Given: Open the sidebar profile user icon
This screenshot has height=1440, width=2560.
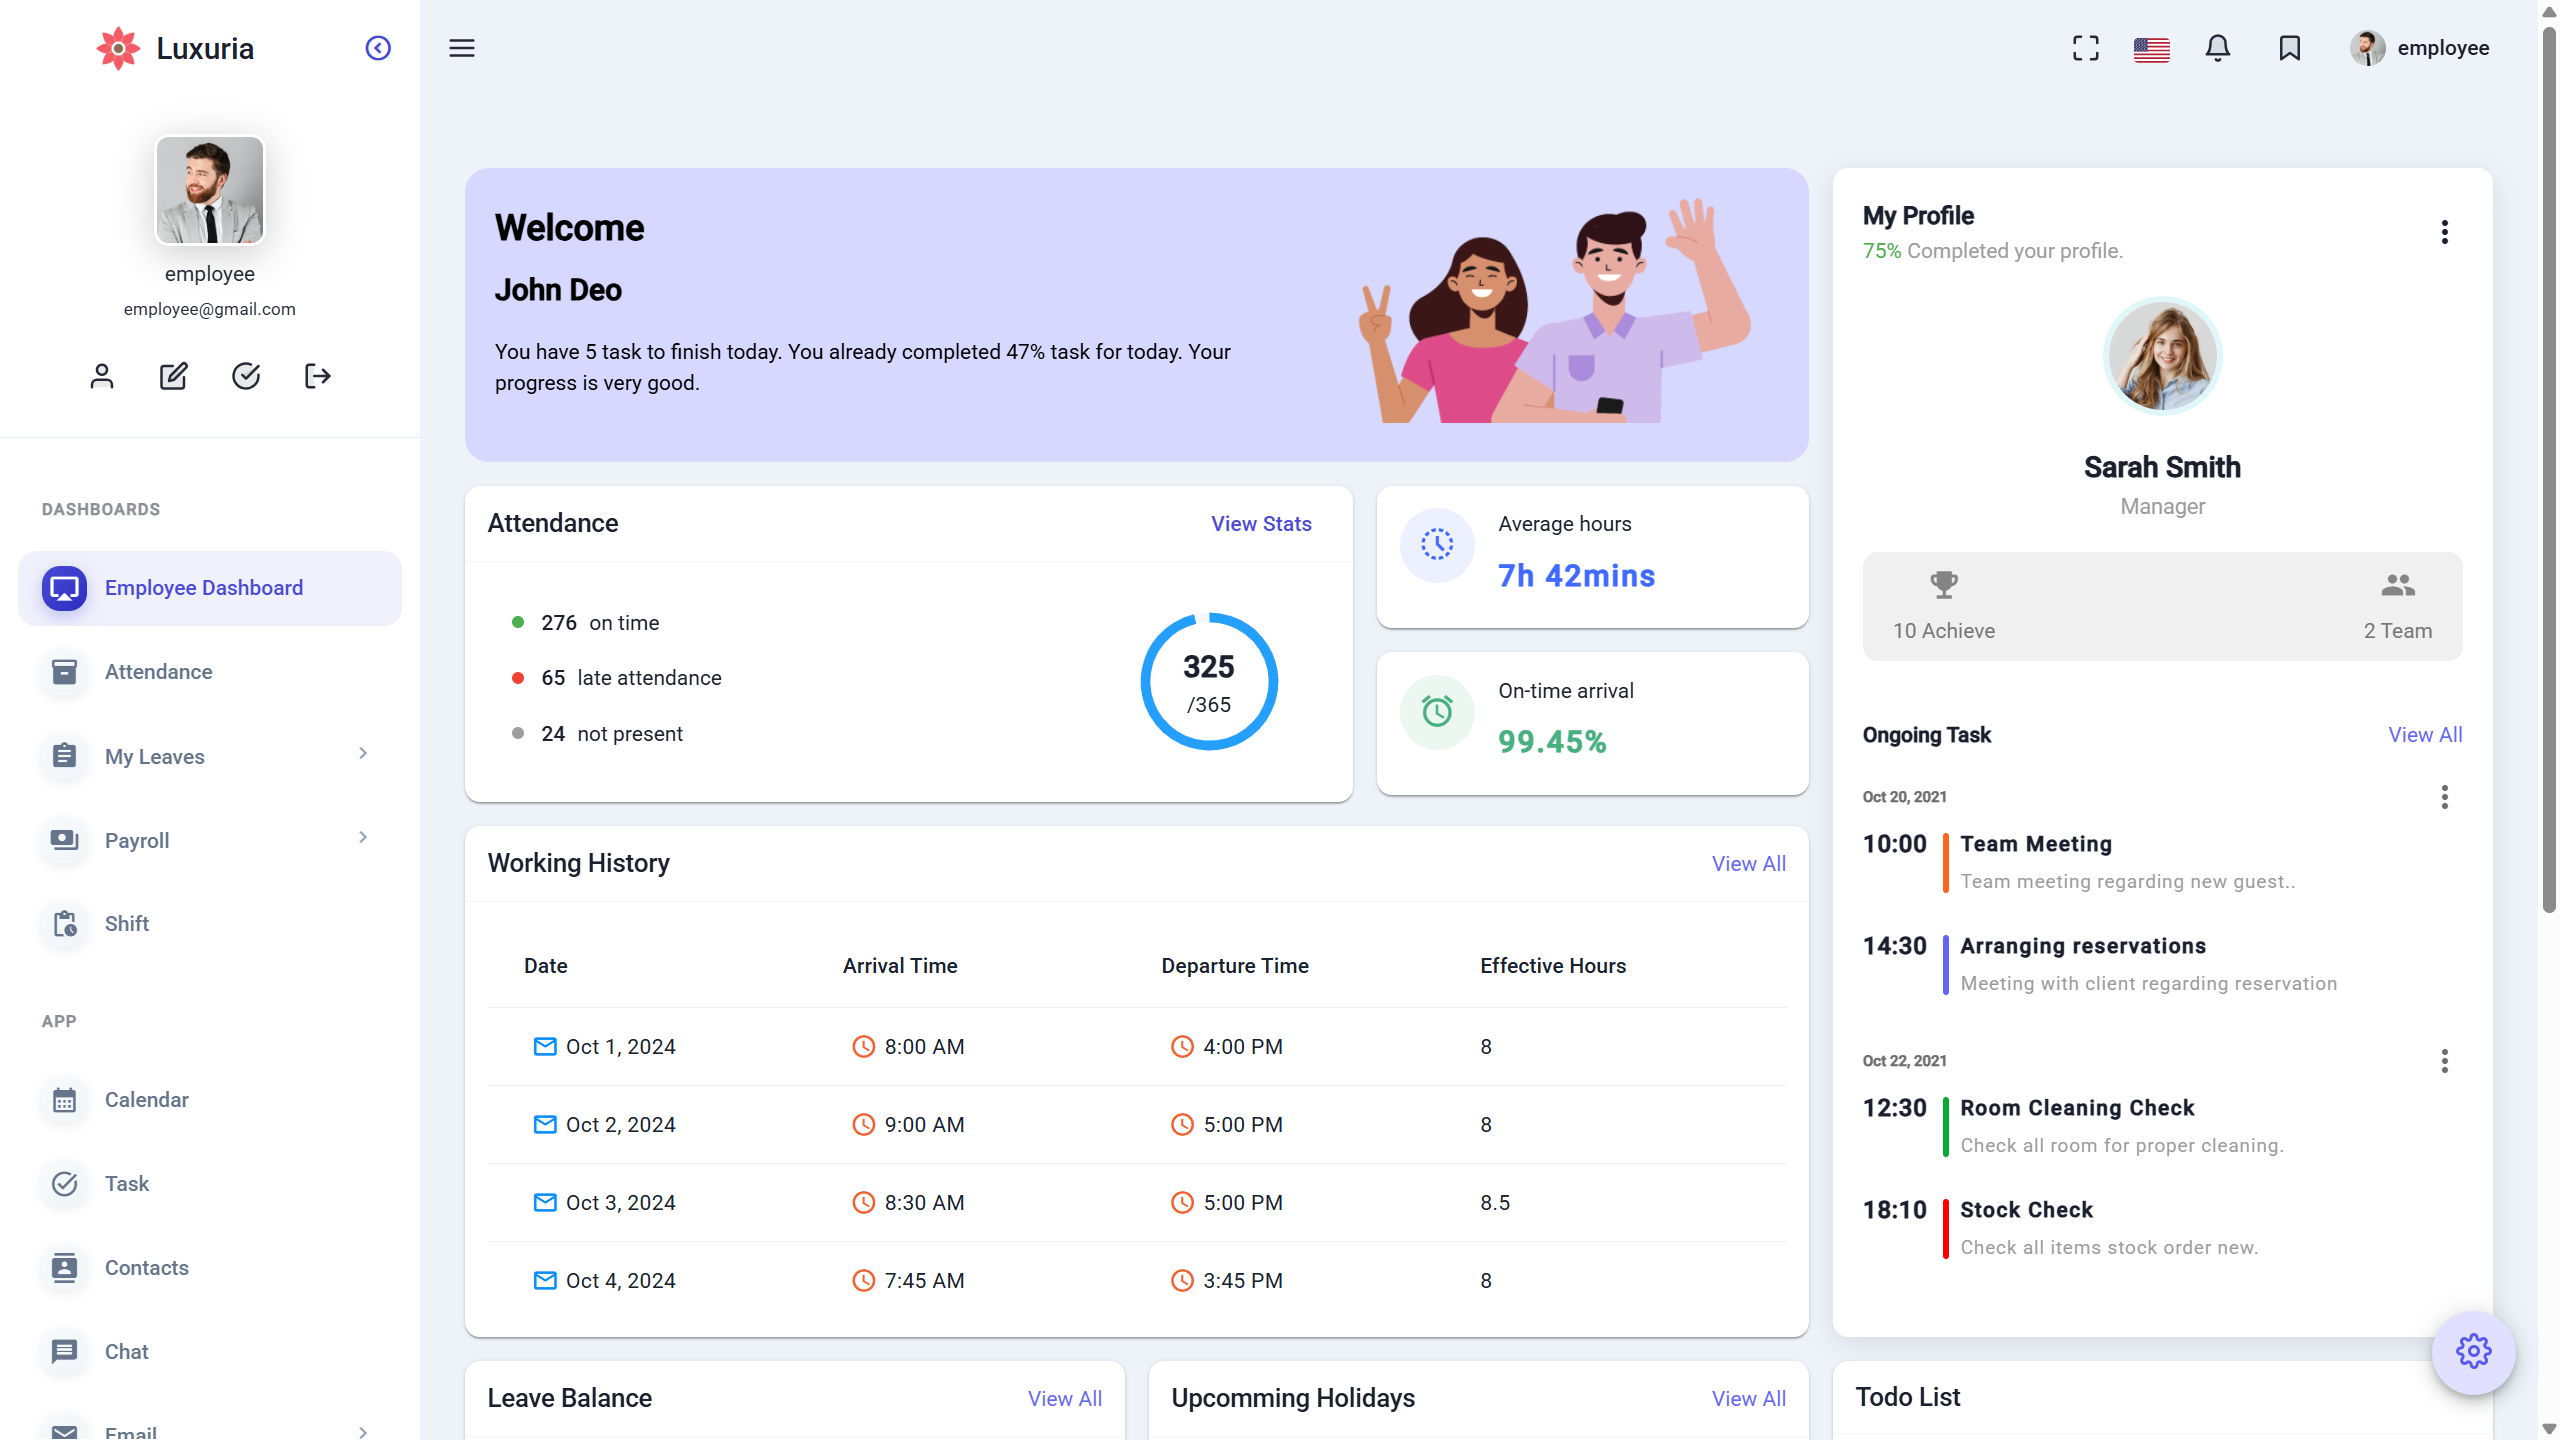Looking at the screenshot, I should (102, 376).
